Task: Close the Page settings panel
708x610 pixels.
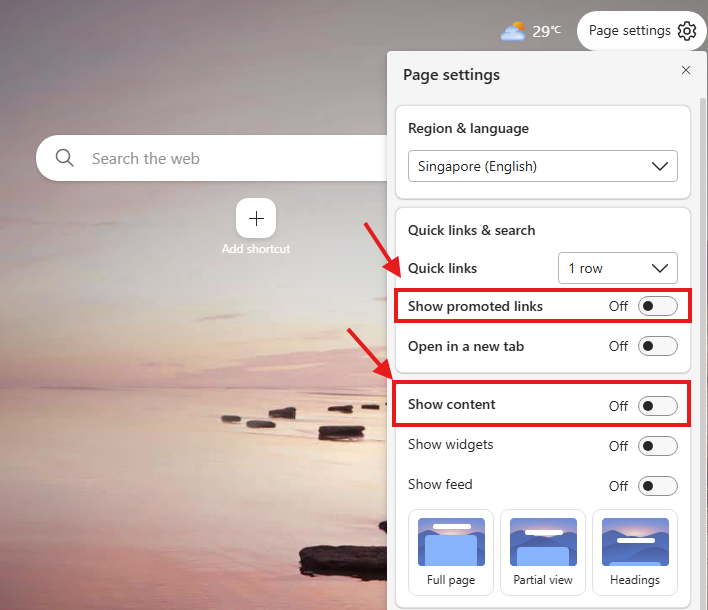Action: tap(686, 70)
